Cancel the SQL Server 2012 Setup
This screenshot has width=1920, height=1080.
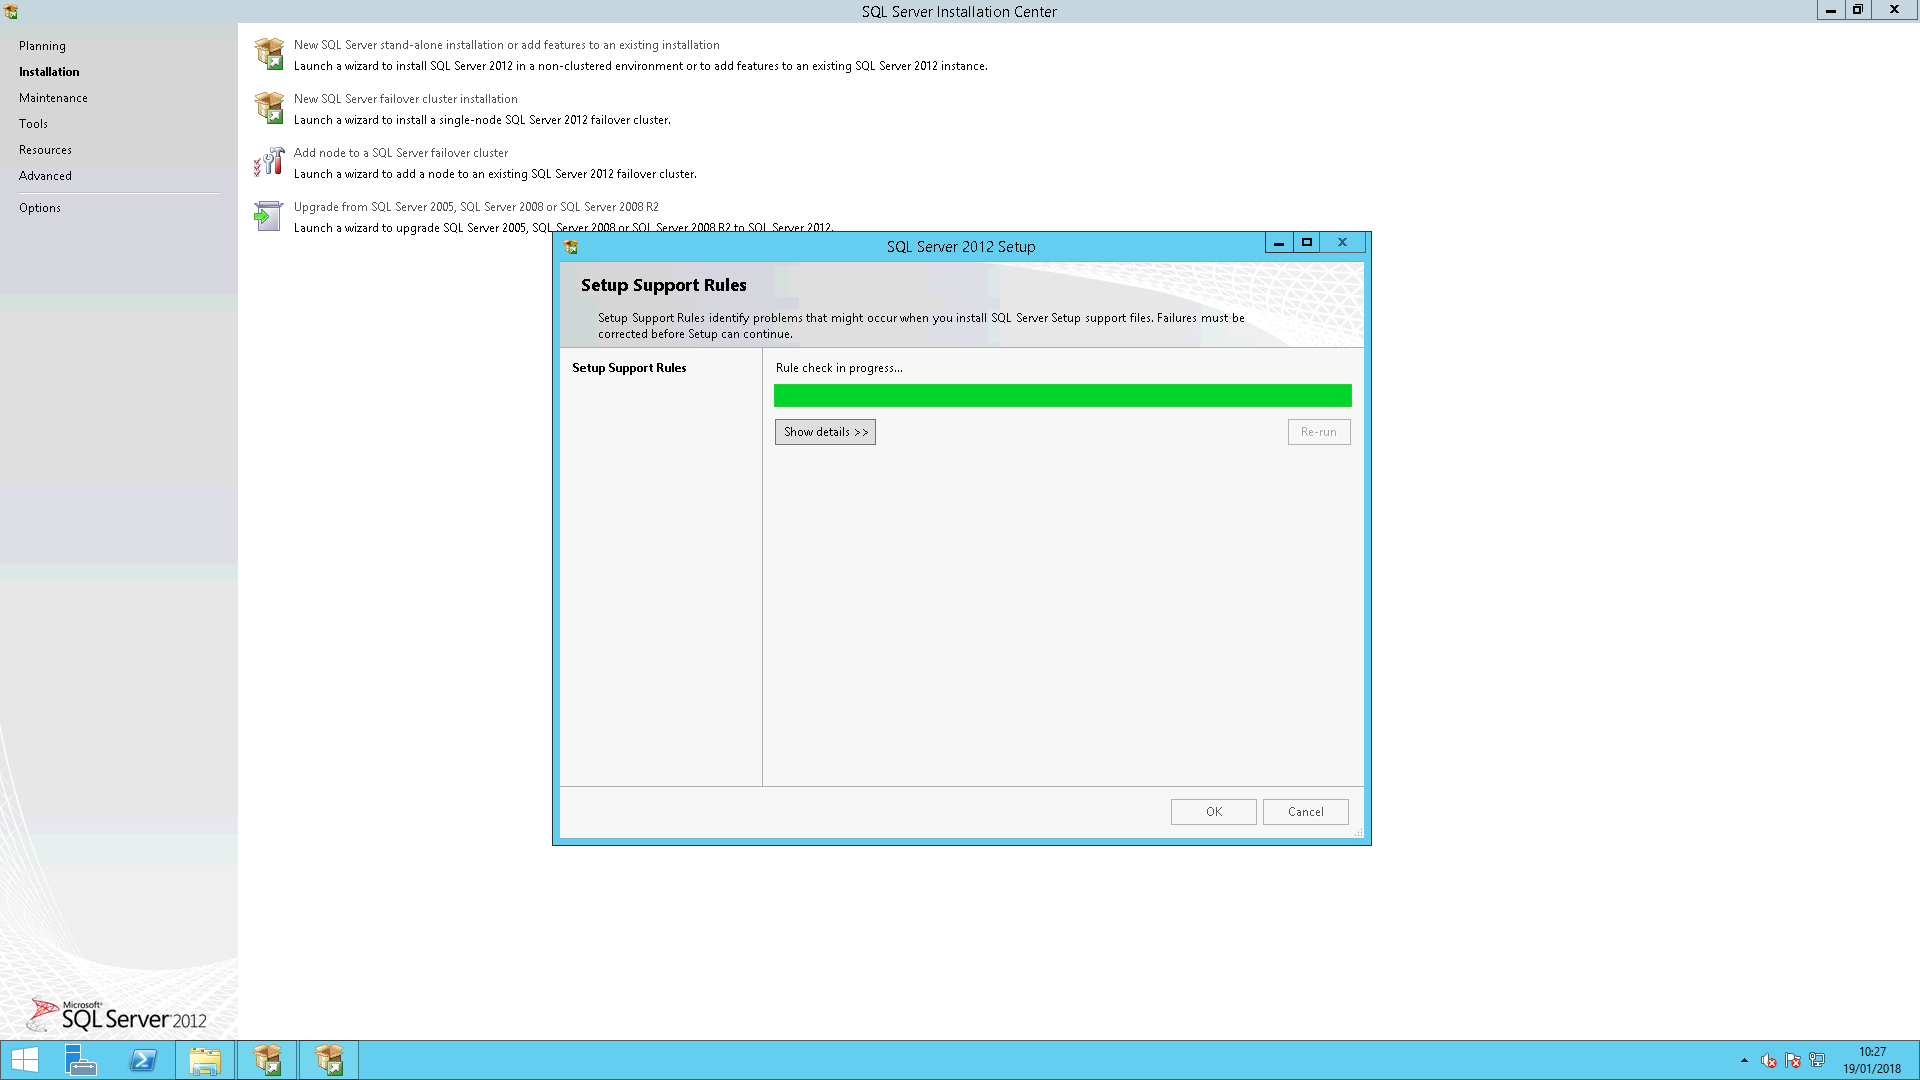[1305, 812]
